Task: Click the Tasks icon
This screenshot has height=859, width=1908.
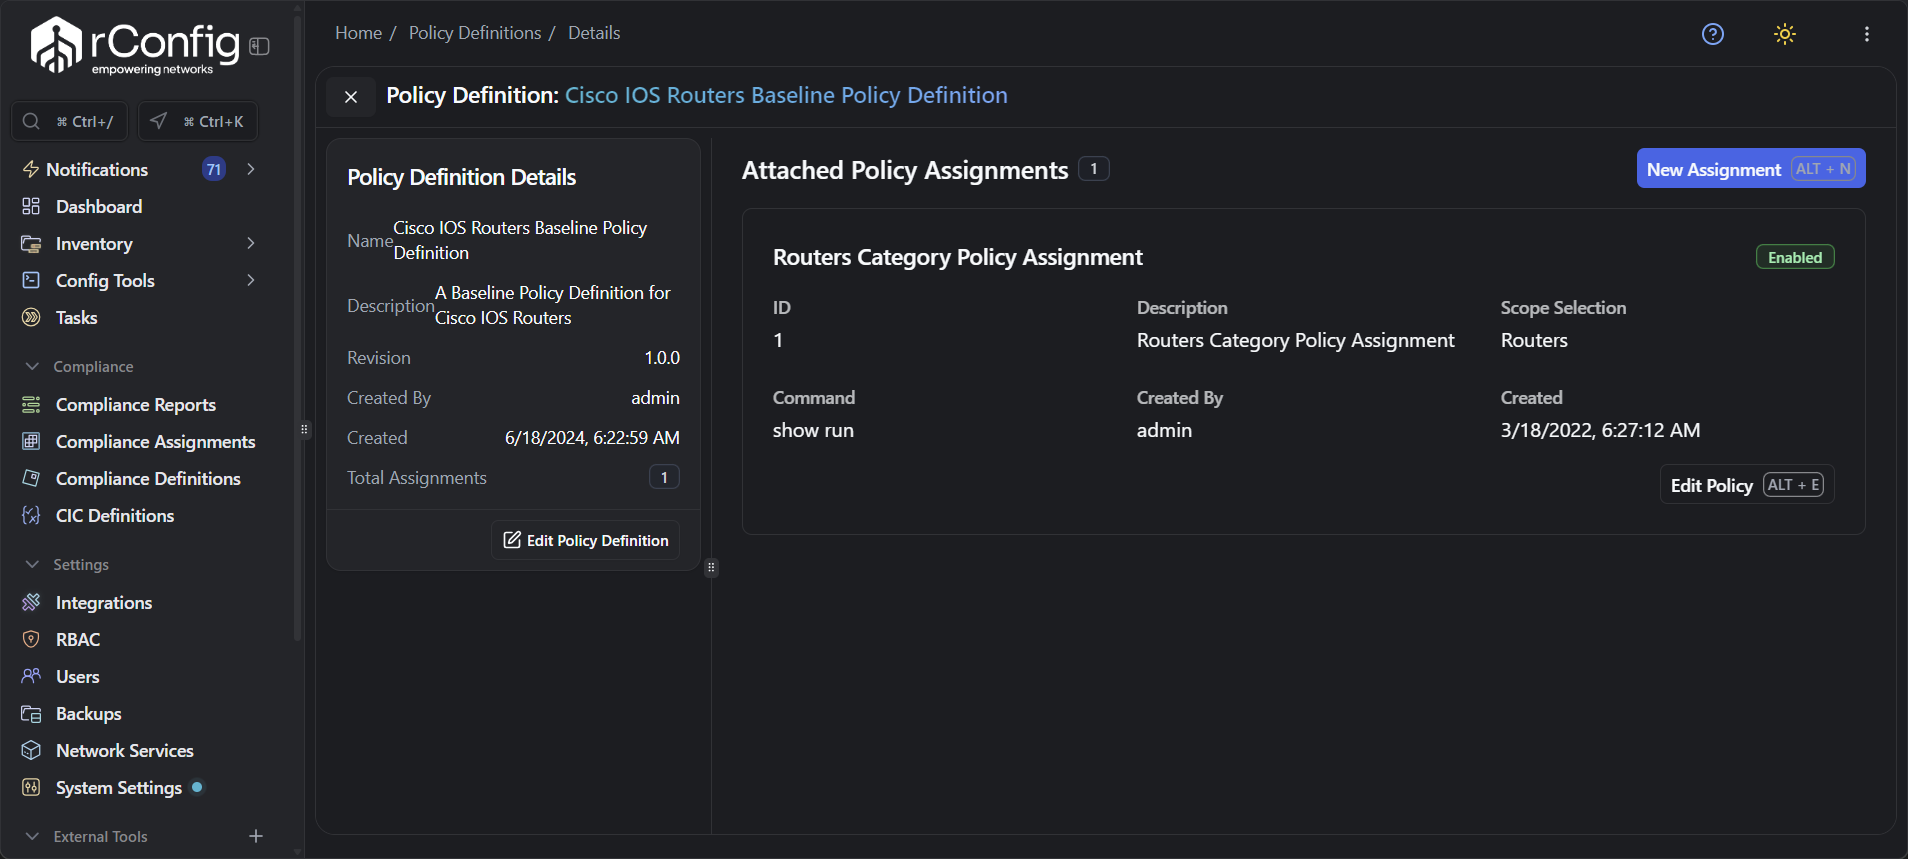Action: pos(31,317)
